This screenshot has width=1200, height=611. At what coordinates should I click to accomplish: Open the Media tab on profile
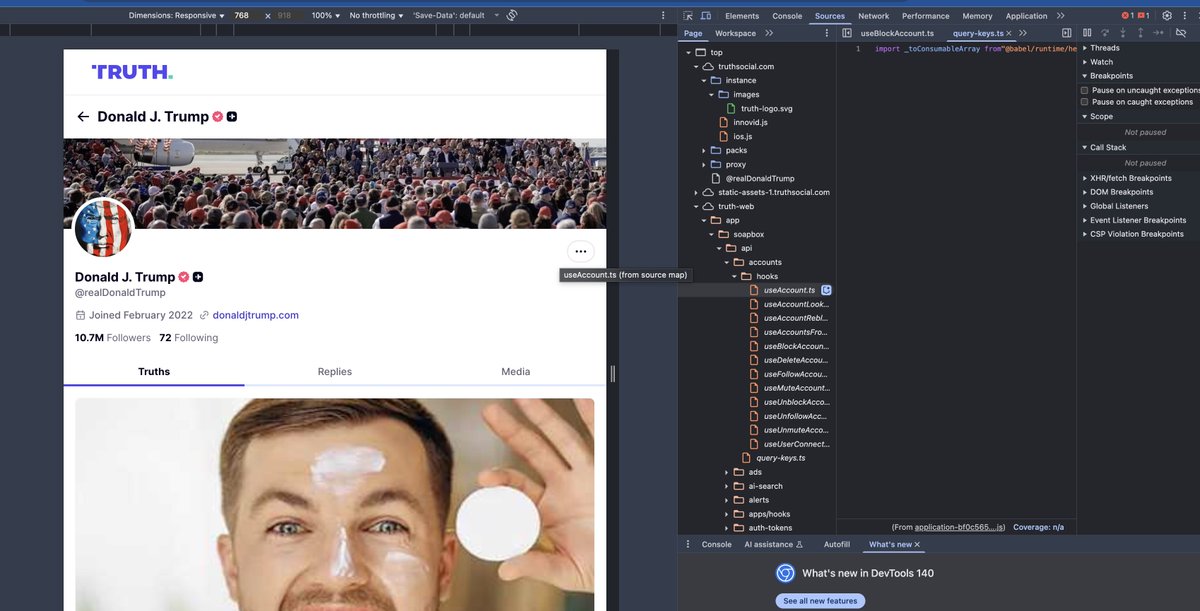[516, 371]
